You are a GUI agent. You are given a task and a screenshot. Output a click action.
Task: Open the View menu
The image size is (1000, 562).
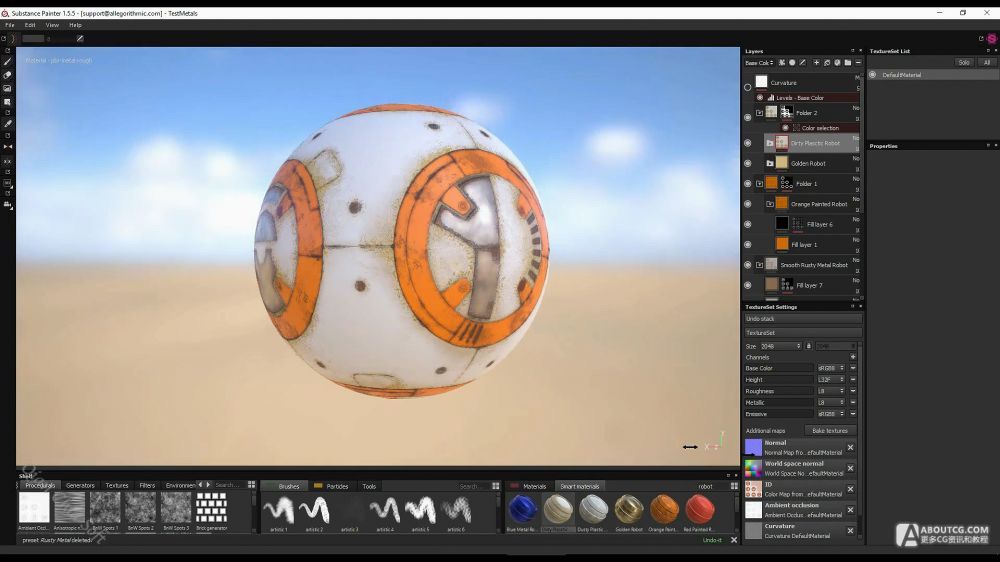[x=52, y=25]
